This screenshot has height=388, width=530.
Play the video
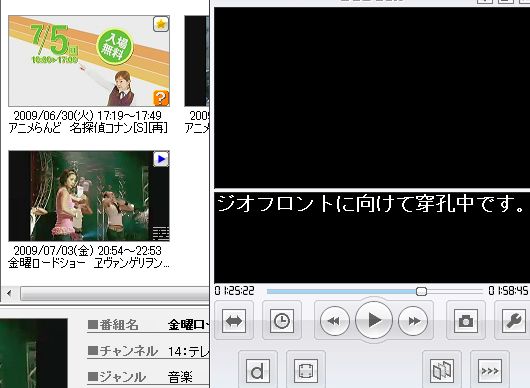pos(374,320)
